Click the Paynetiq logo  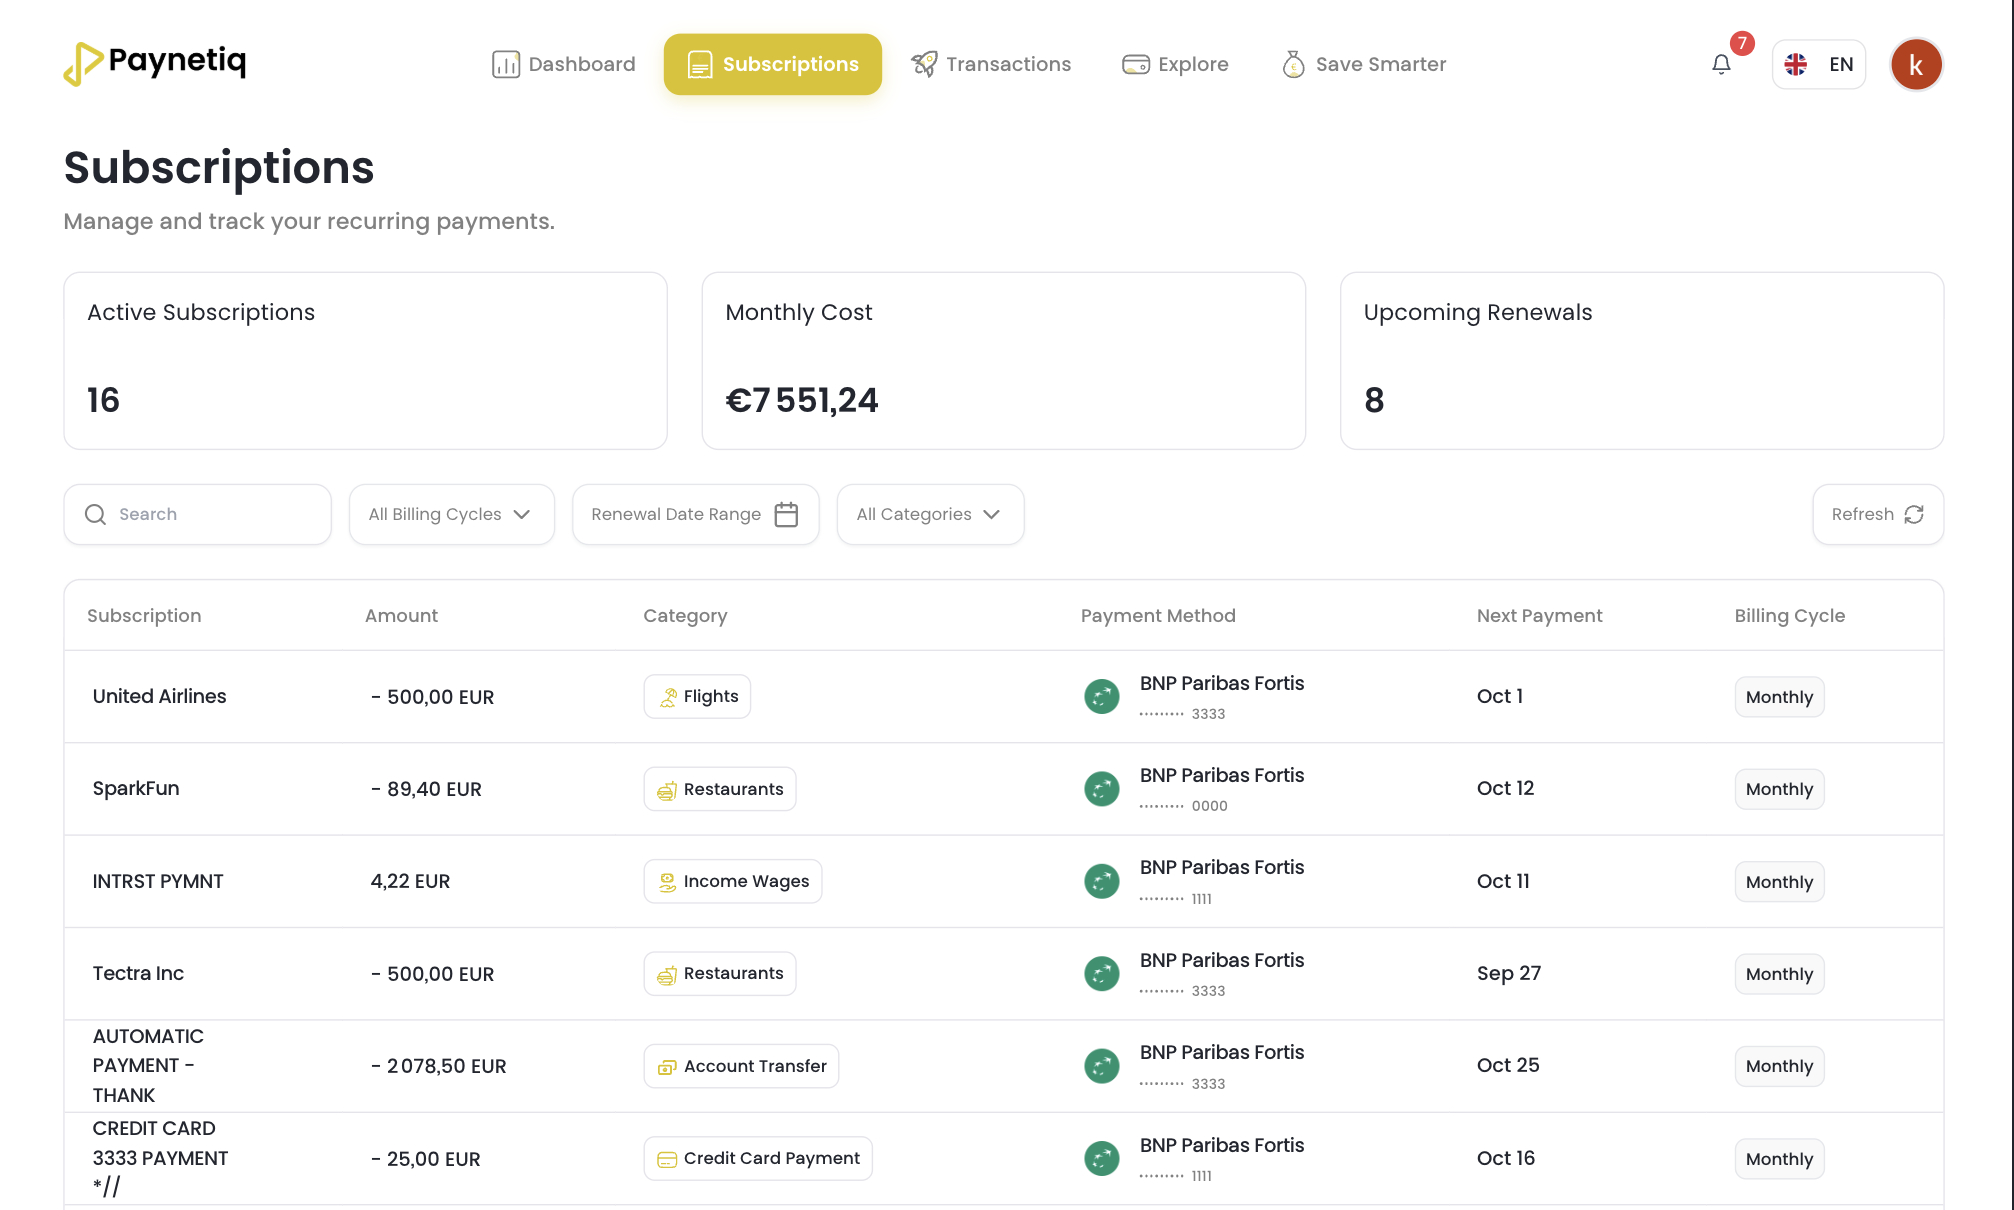[154, 63]
